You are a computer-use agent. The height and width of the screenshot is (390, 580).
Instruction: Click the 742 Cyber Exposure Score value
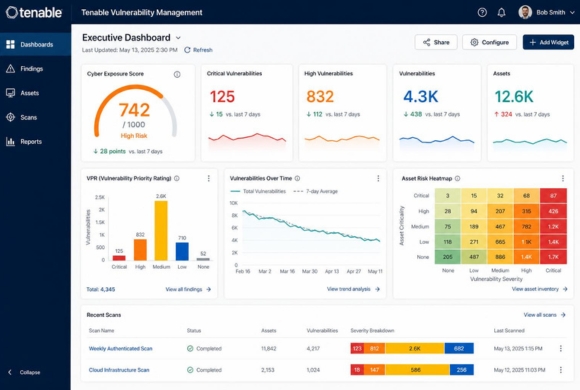pyautogui.click(x=134, y=110)
